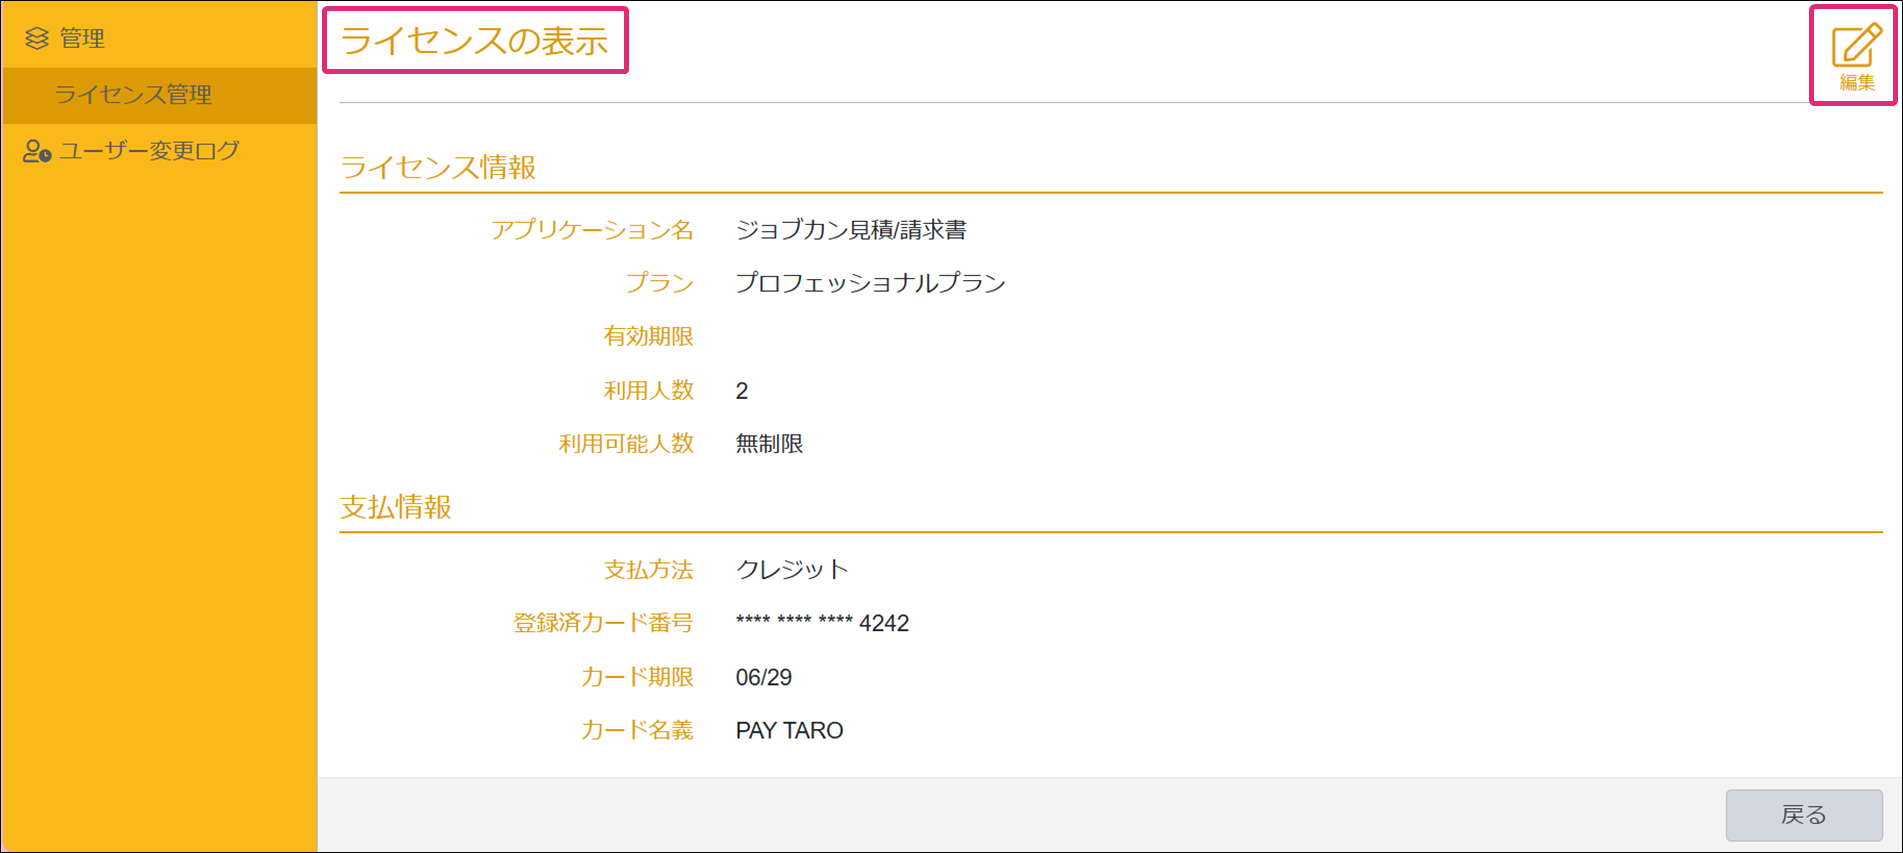Click the ライセンスの表示 page title

pos(474,41)
